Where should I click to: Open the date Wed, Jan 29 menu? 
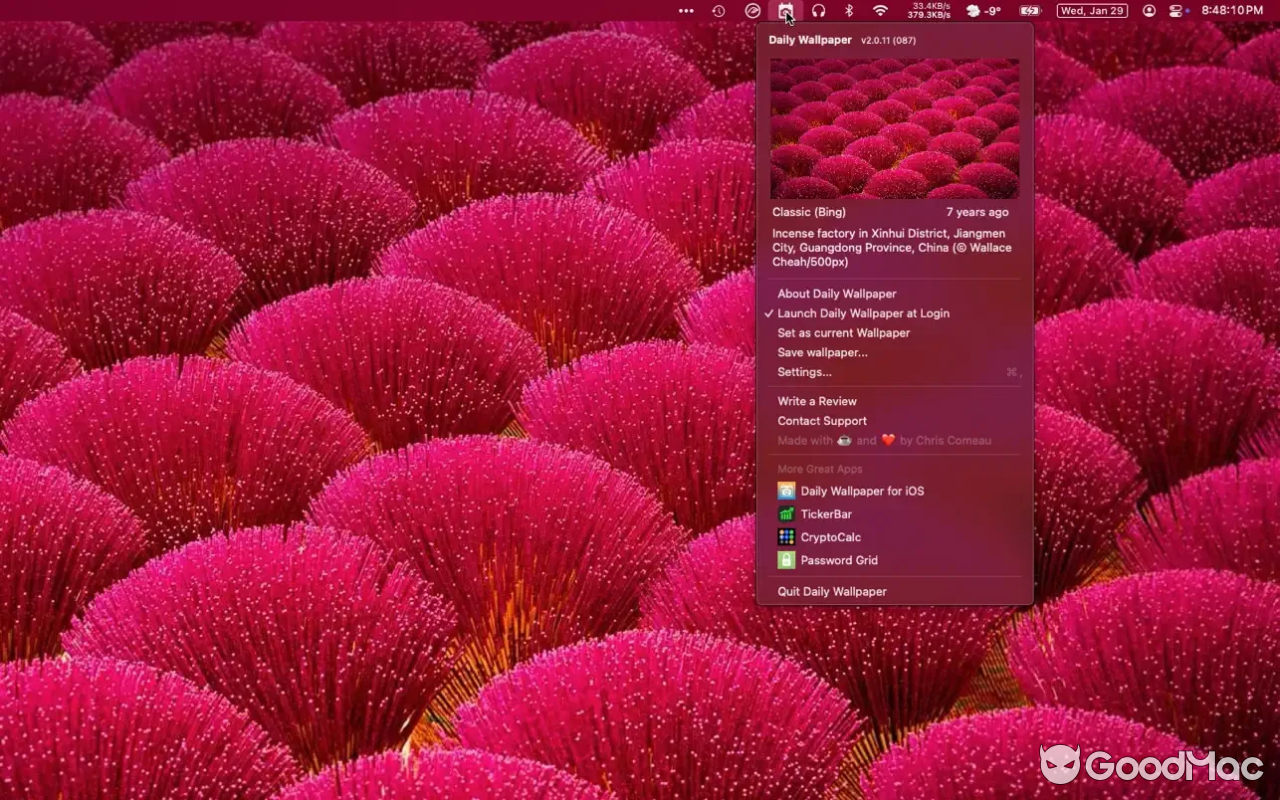pos(1092,11)
